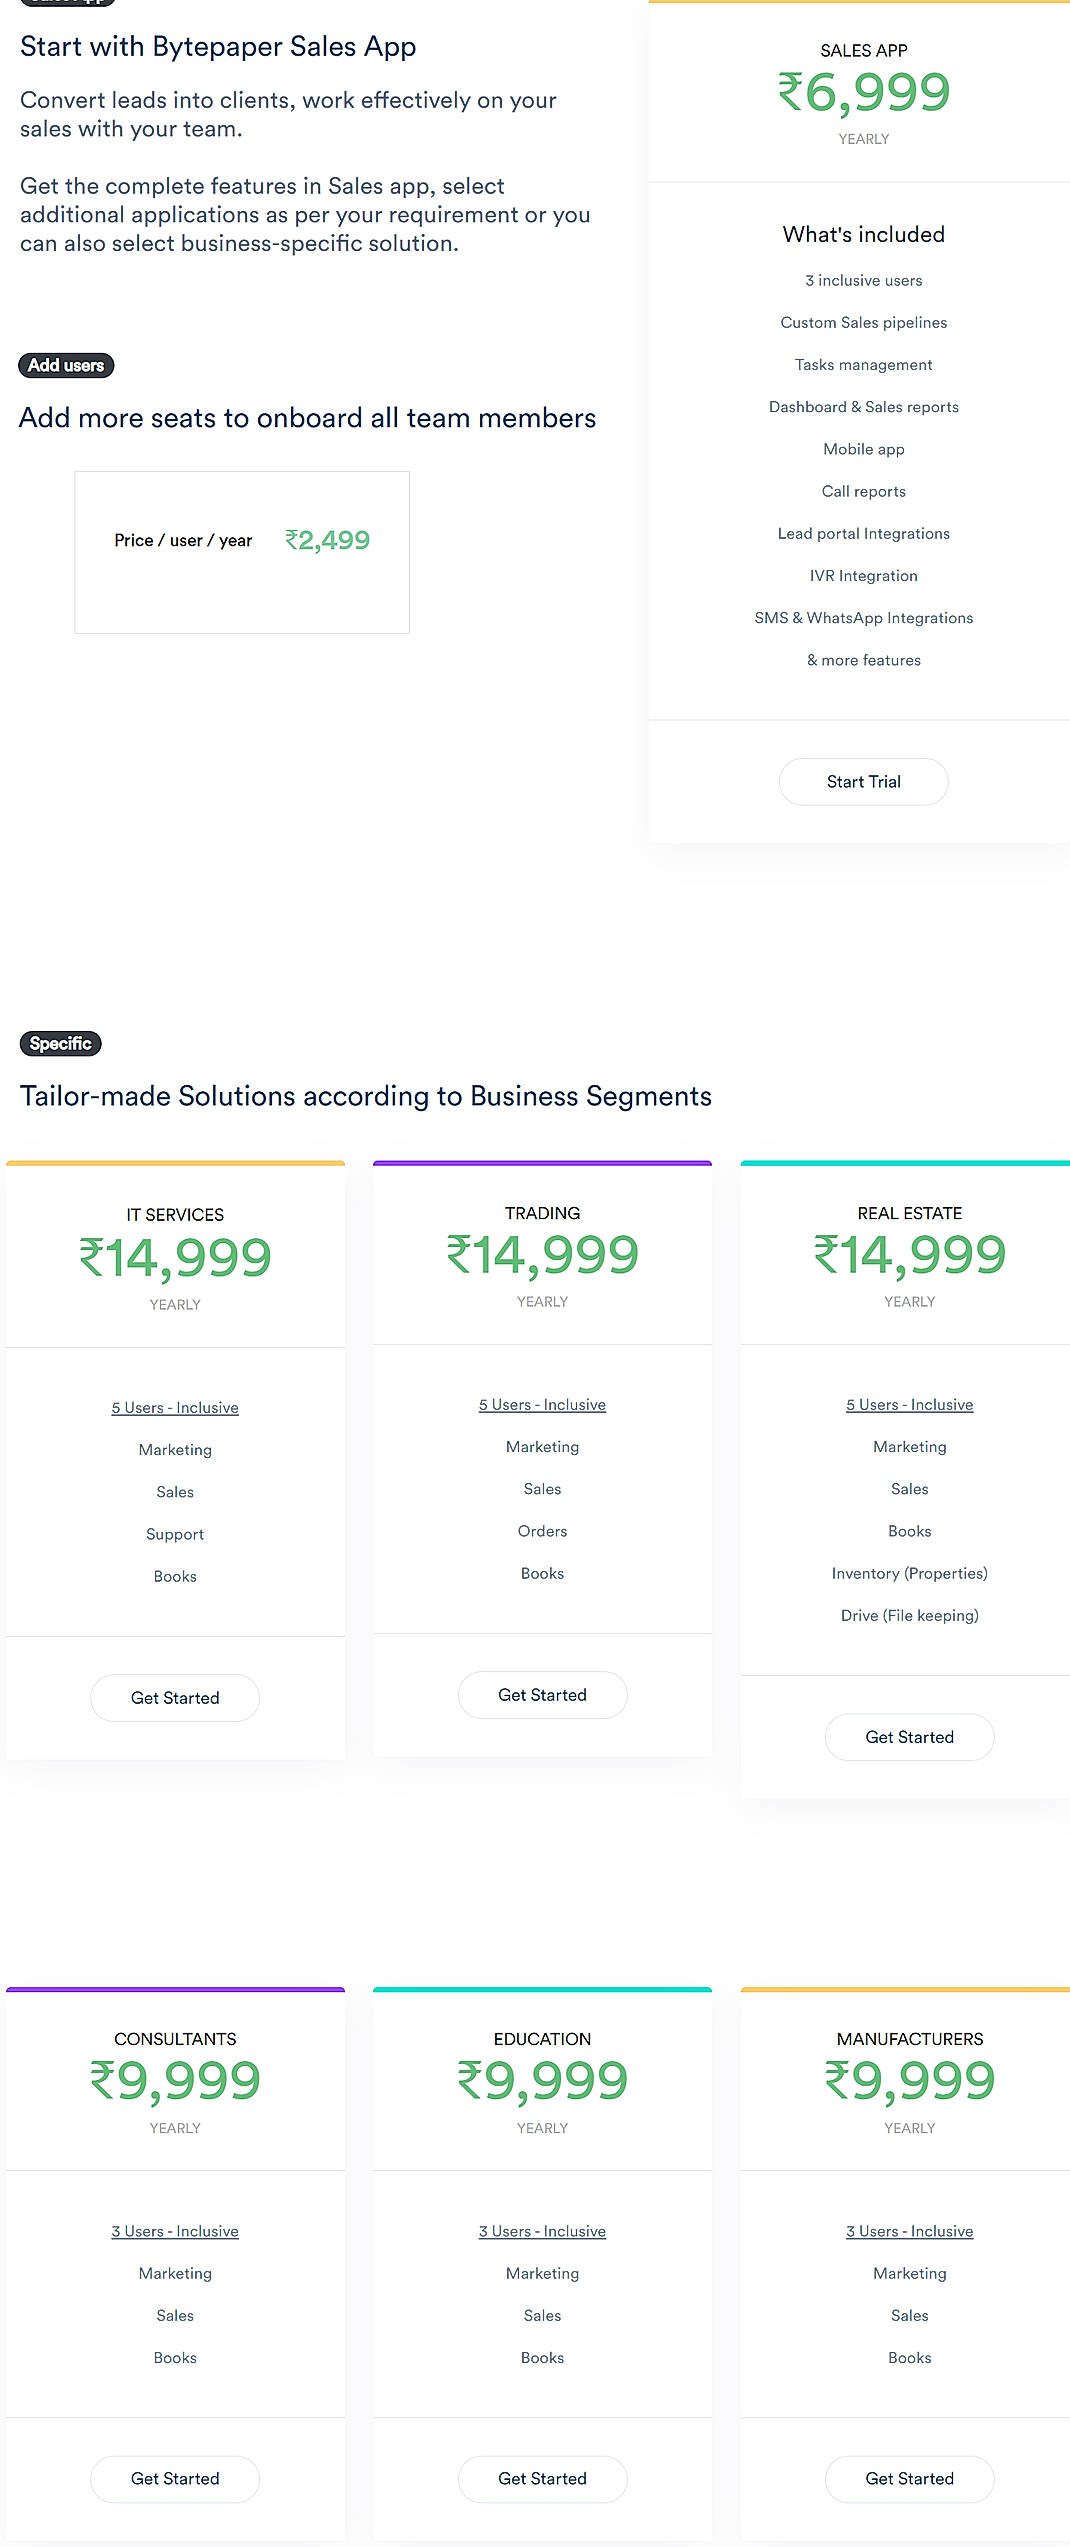Click Get Started under Manufacturers plan
The image size is (1070, 2547).
point(908,2479)
